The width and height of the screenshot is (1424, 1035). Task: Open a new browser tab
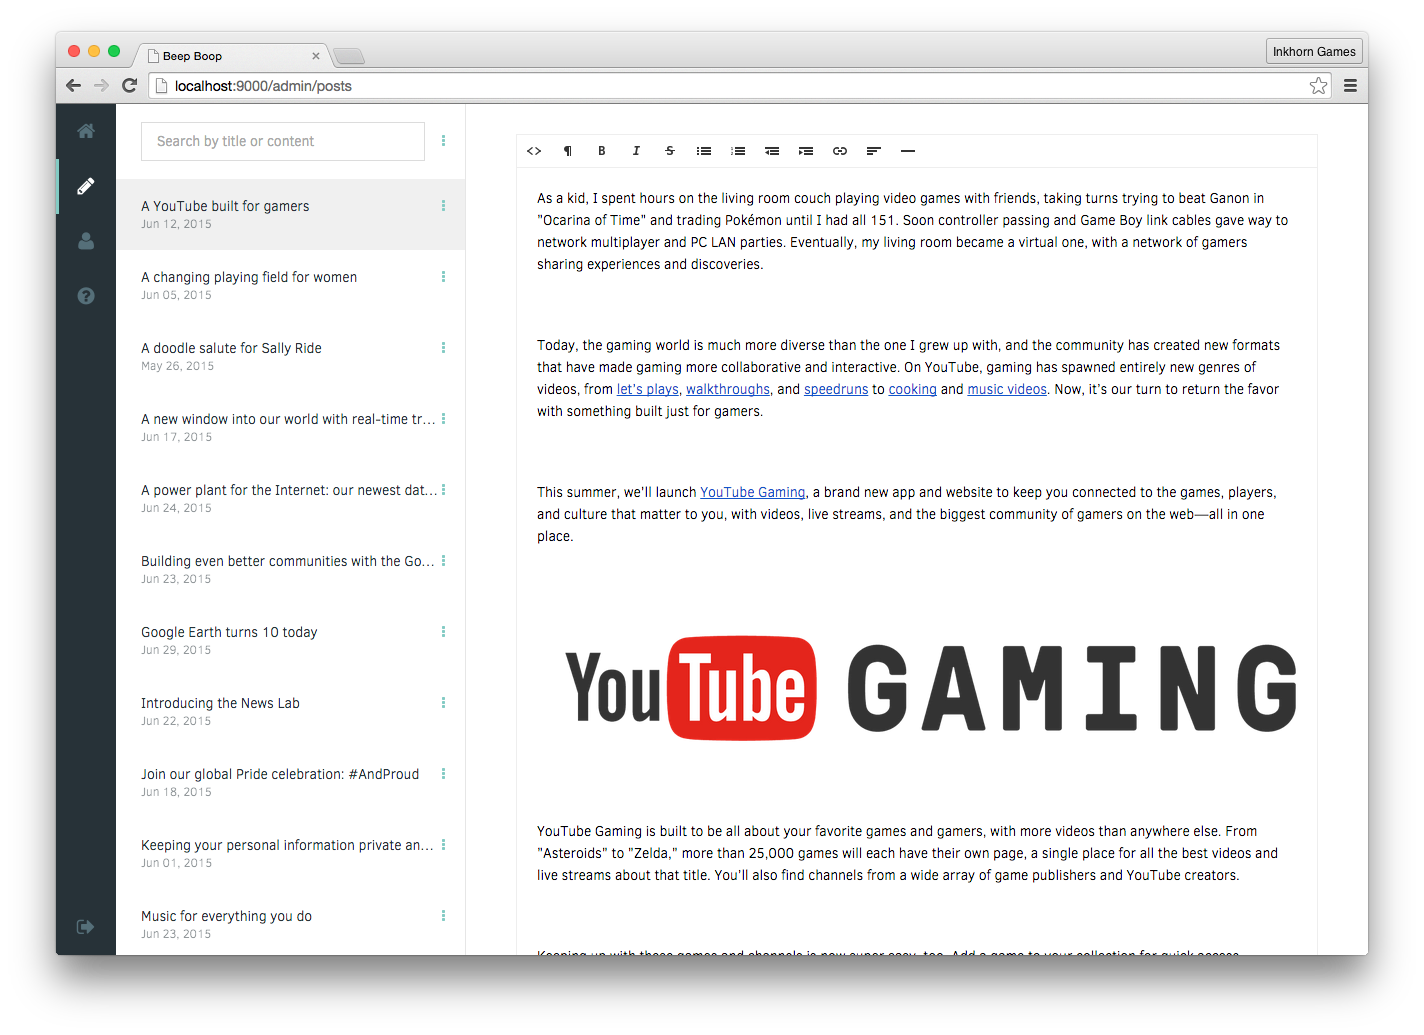click(x=349, y=56)
